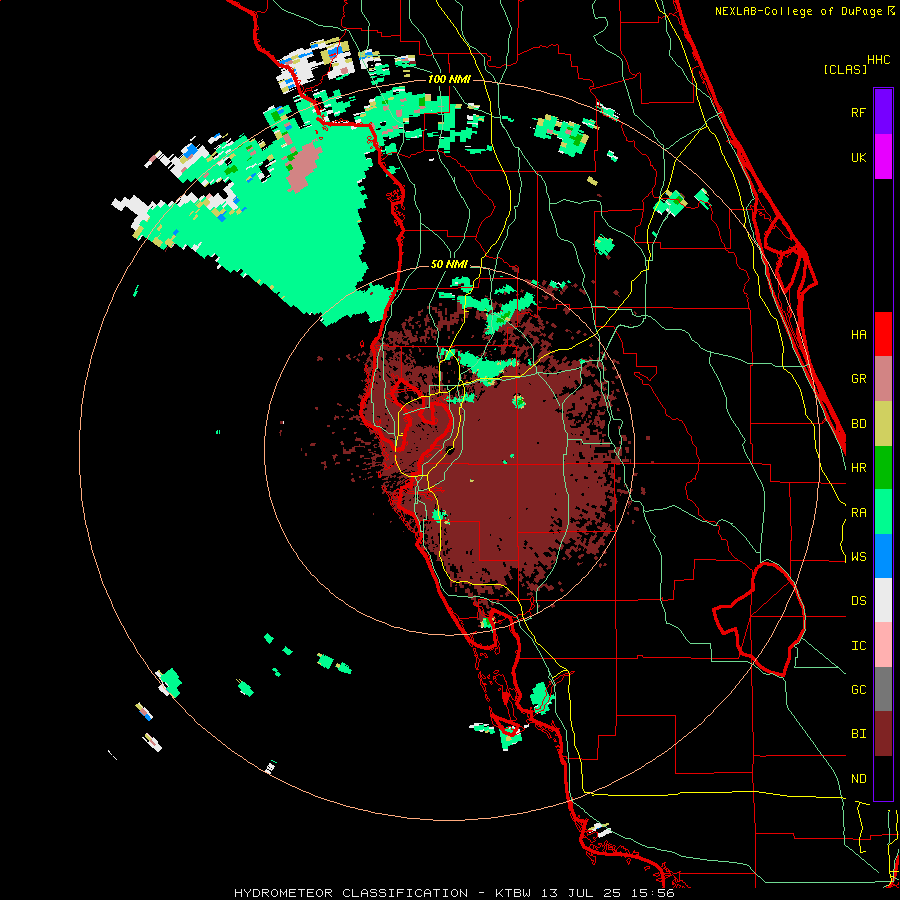Click the 'RA' legend label
The width and height of the screenshot is (900, 900).
858,513
